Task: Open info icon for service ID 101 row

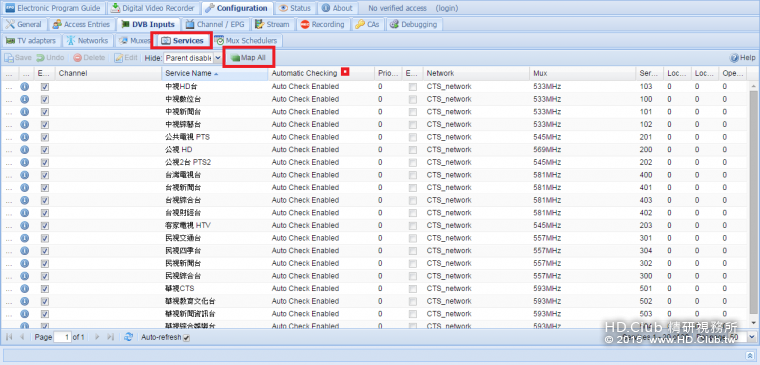Action: click(24, 112)
